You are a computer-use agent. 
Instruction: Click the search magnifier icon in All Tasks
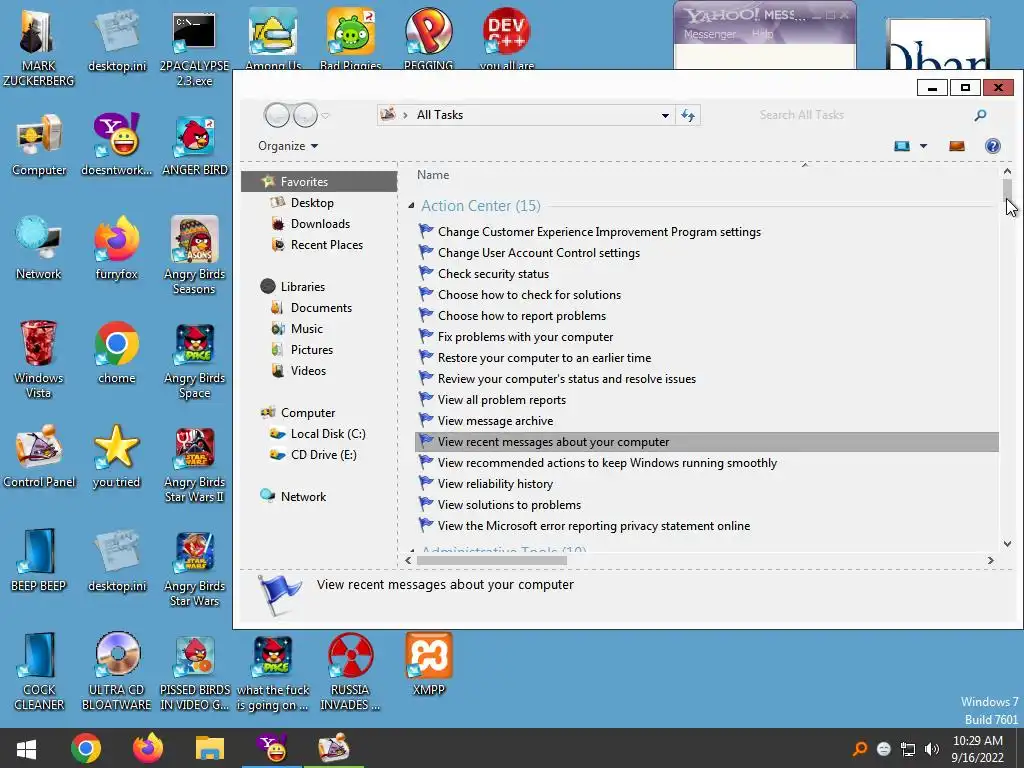[x=980, y=115]
